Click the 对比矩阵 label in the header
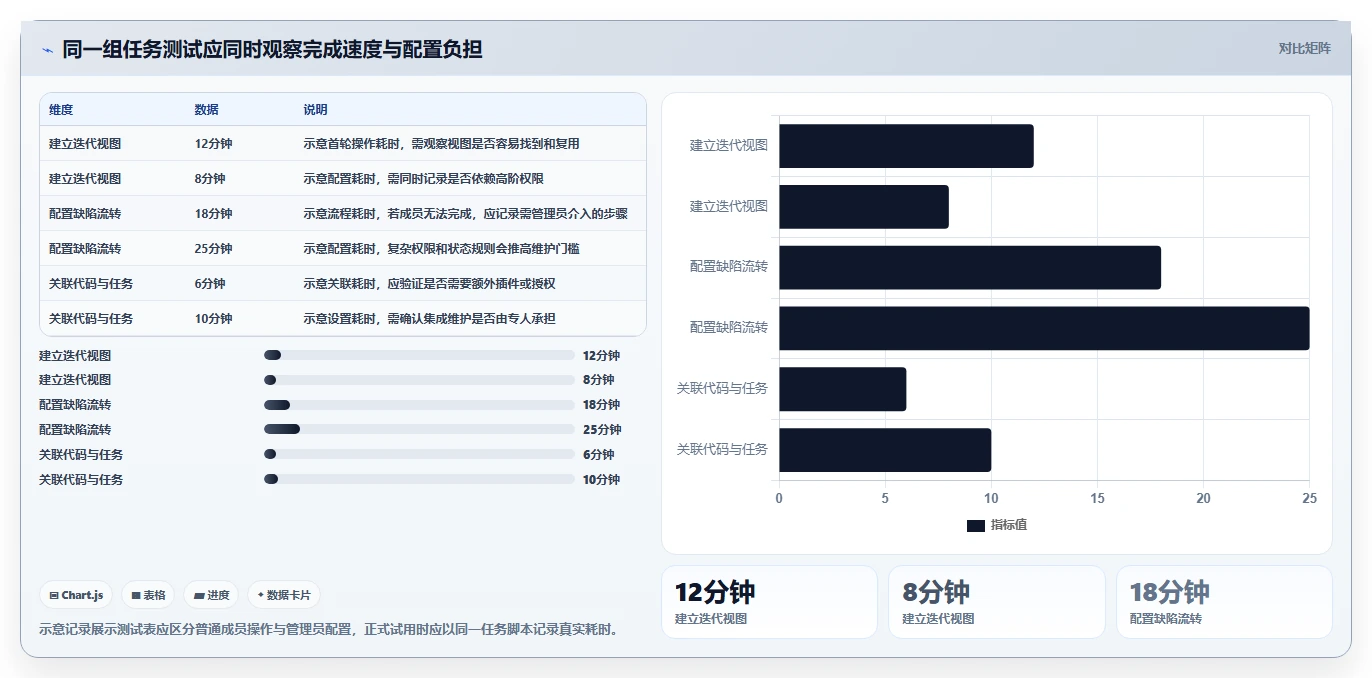 [1305, 48]
